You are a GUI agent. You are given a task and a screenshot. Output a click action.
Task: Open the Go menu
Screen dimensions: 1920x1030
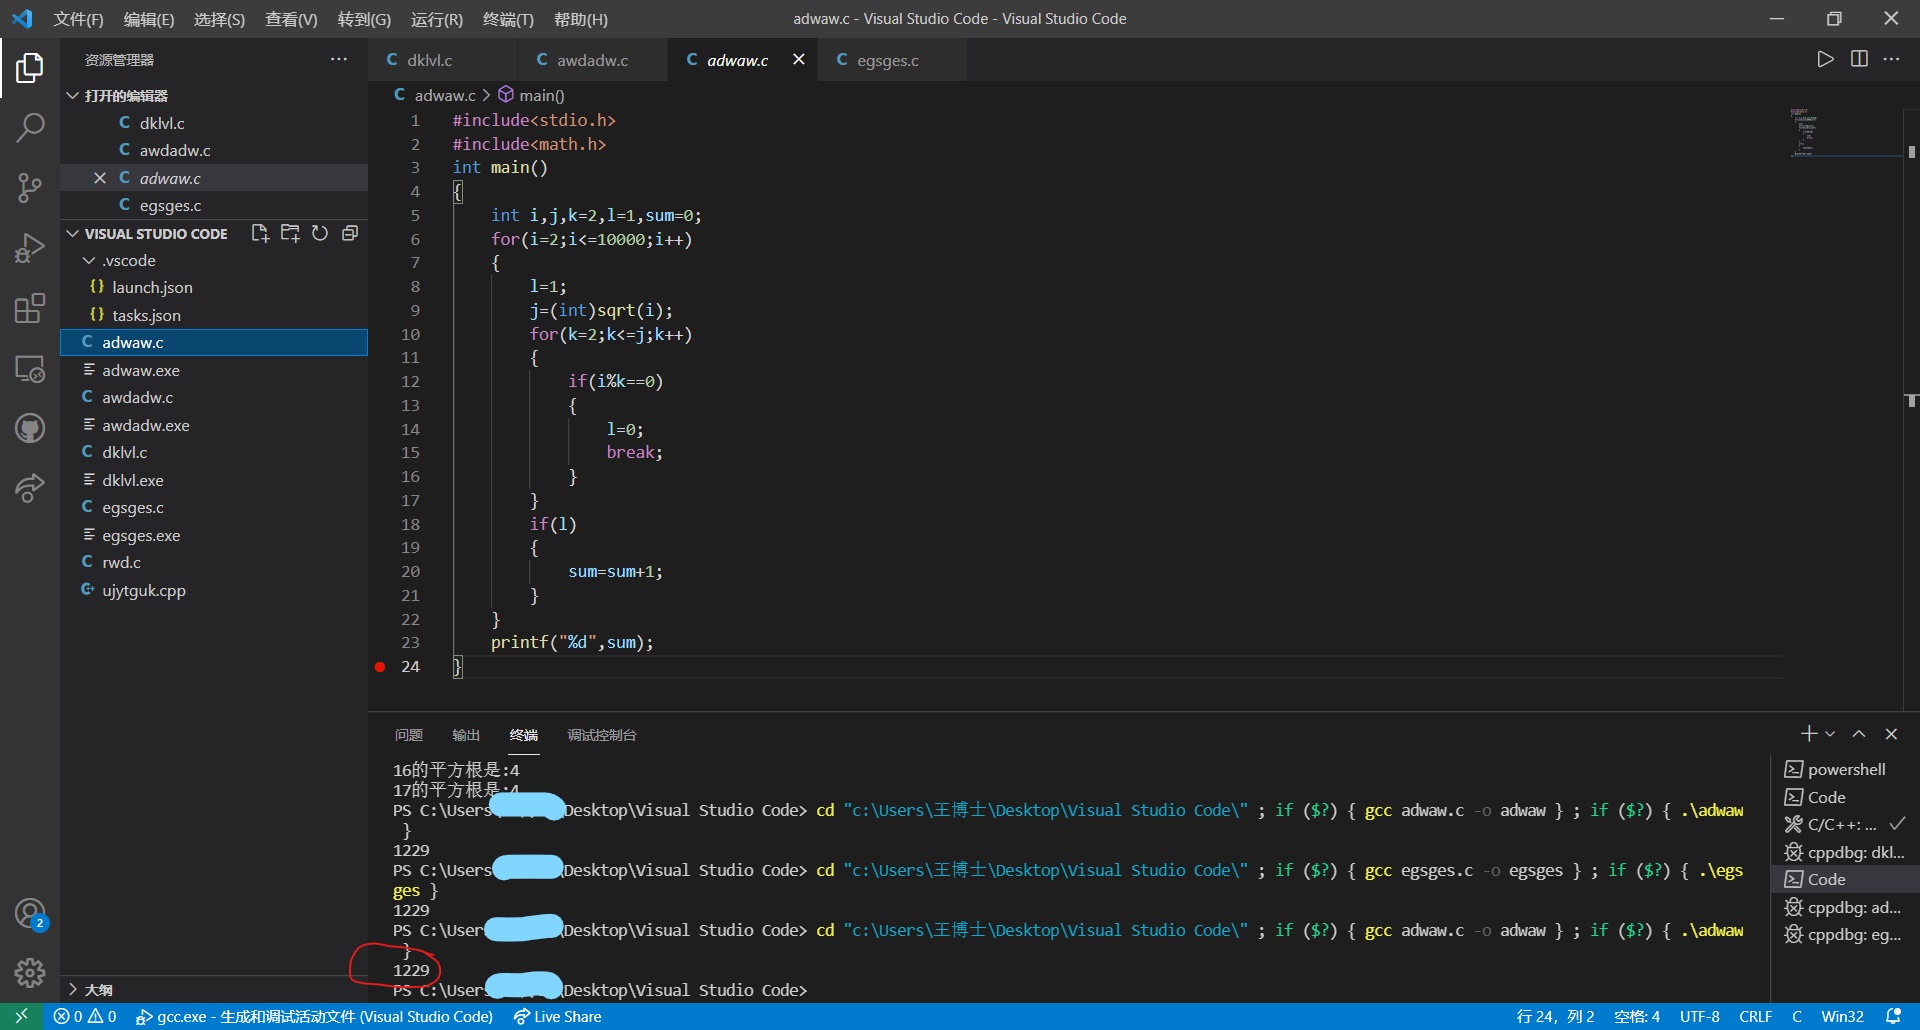[x=364, y=19]
